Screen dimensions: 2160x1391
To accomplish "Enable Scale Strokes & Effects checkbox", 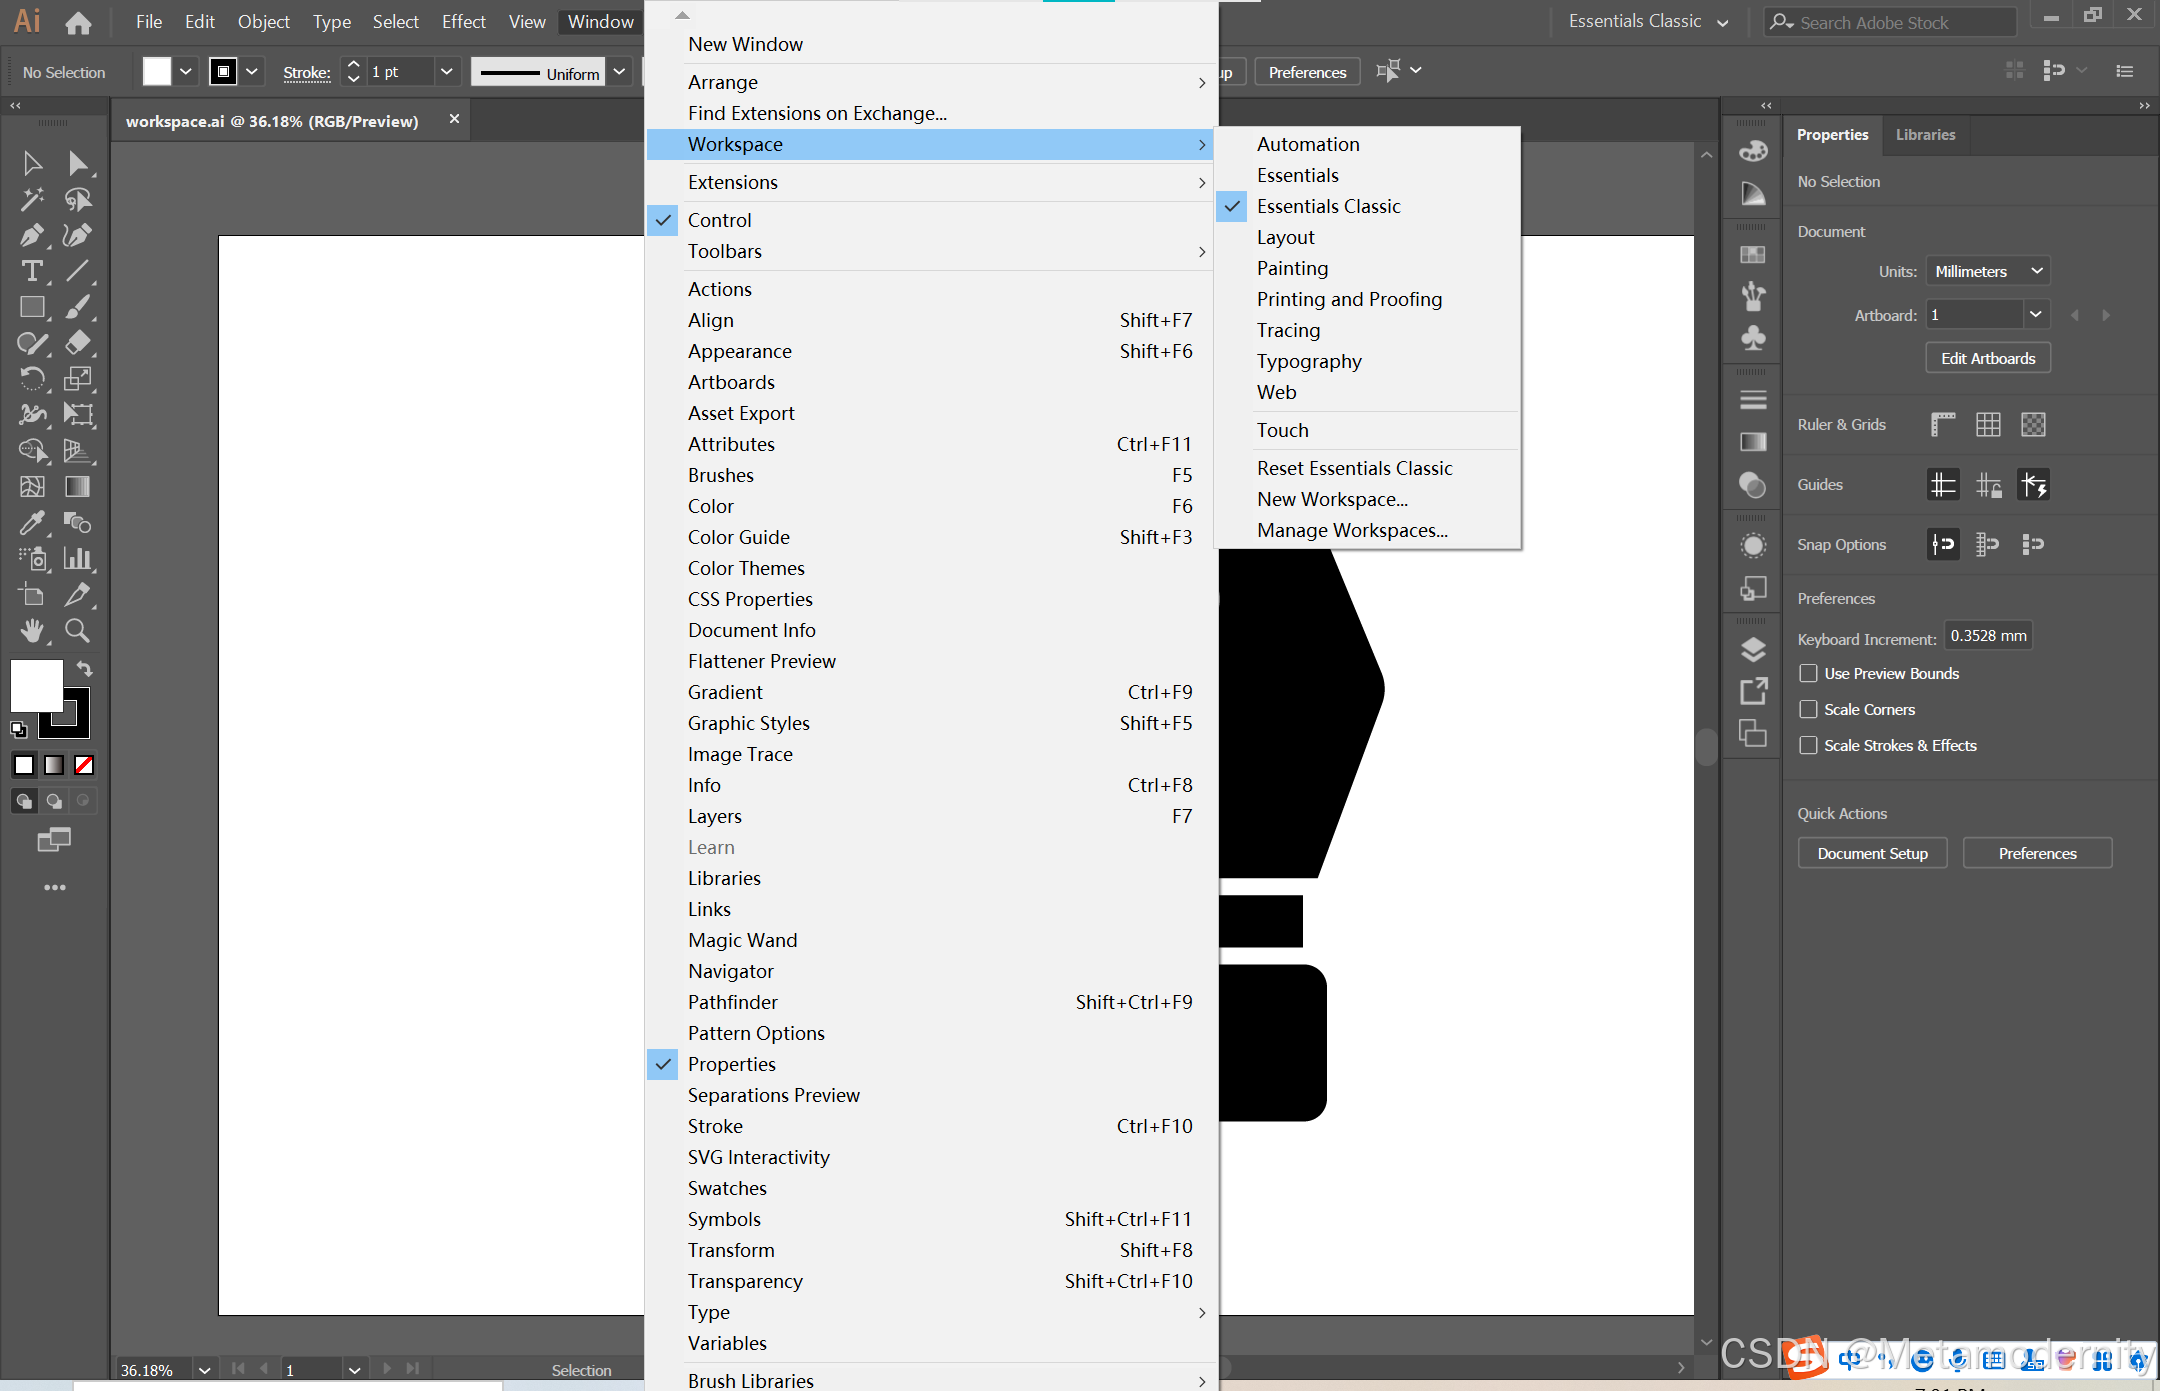I will [1809, 746].
